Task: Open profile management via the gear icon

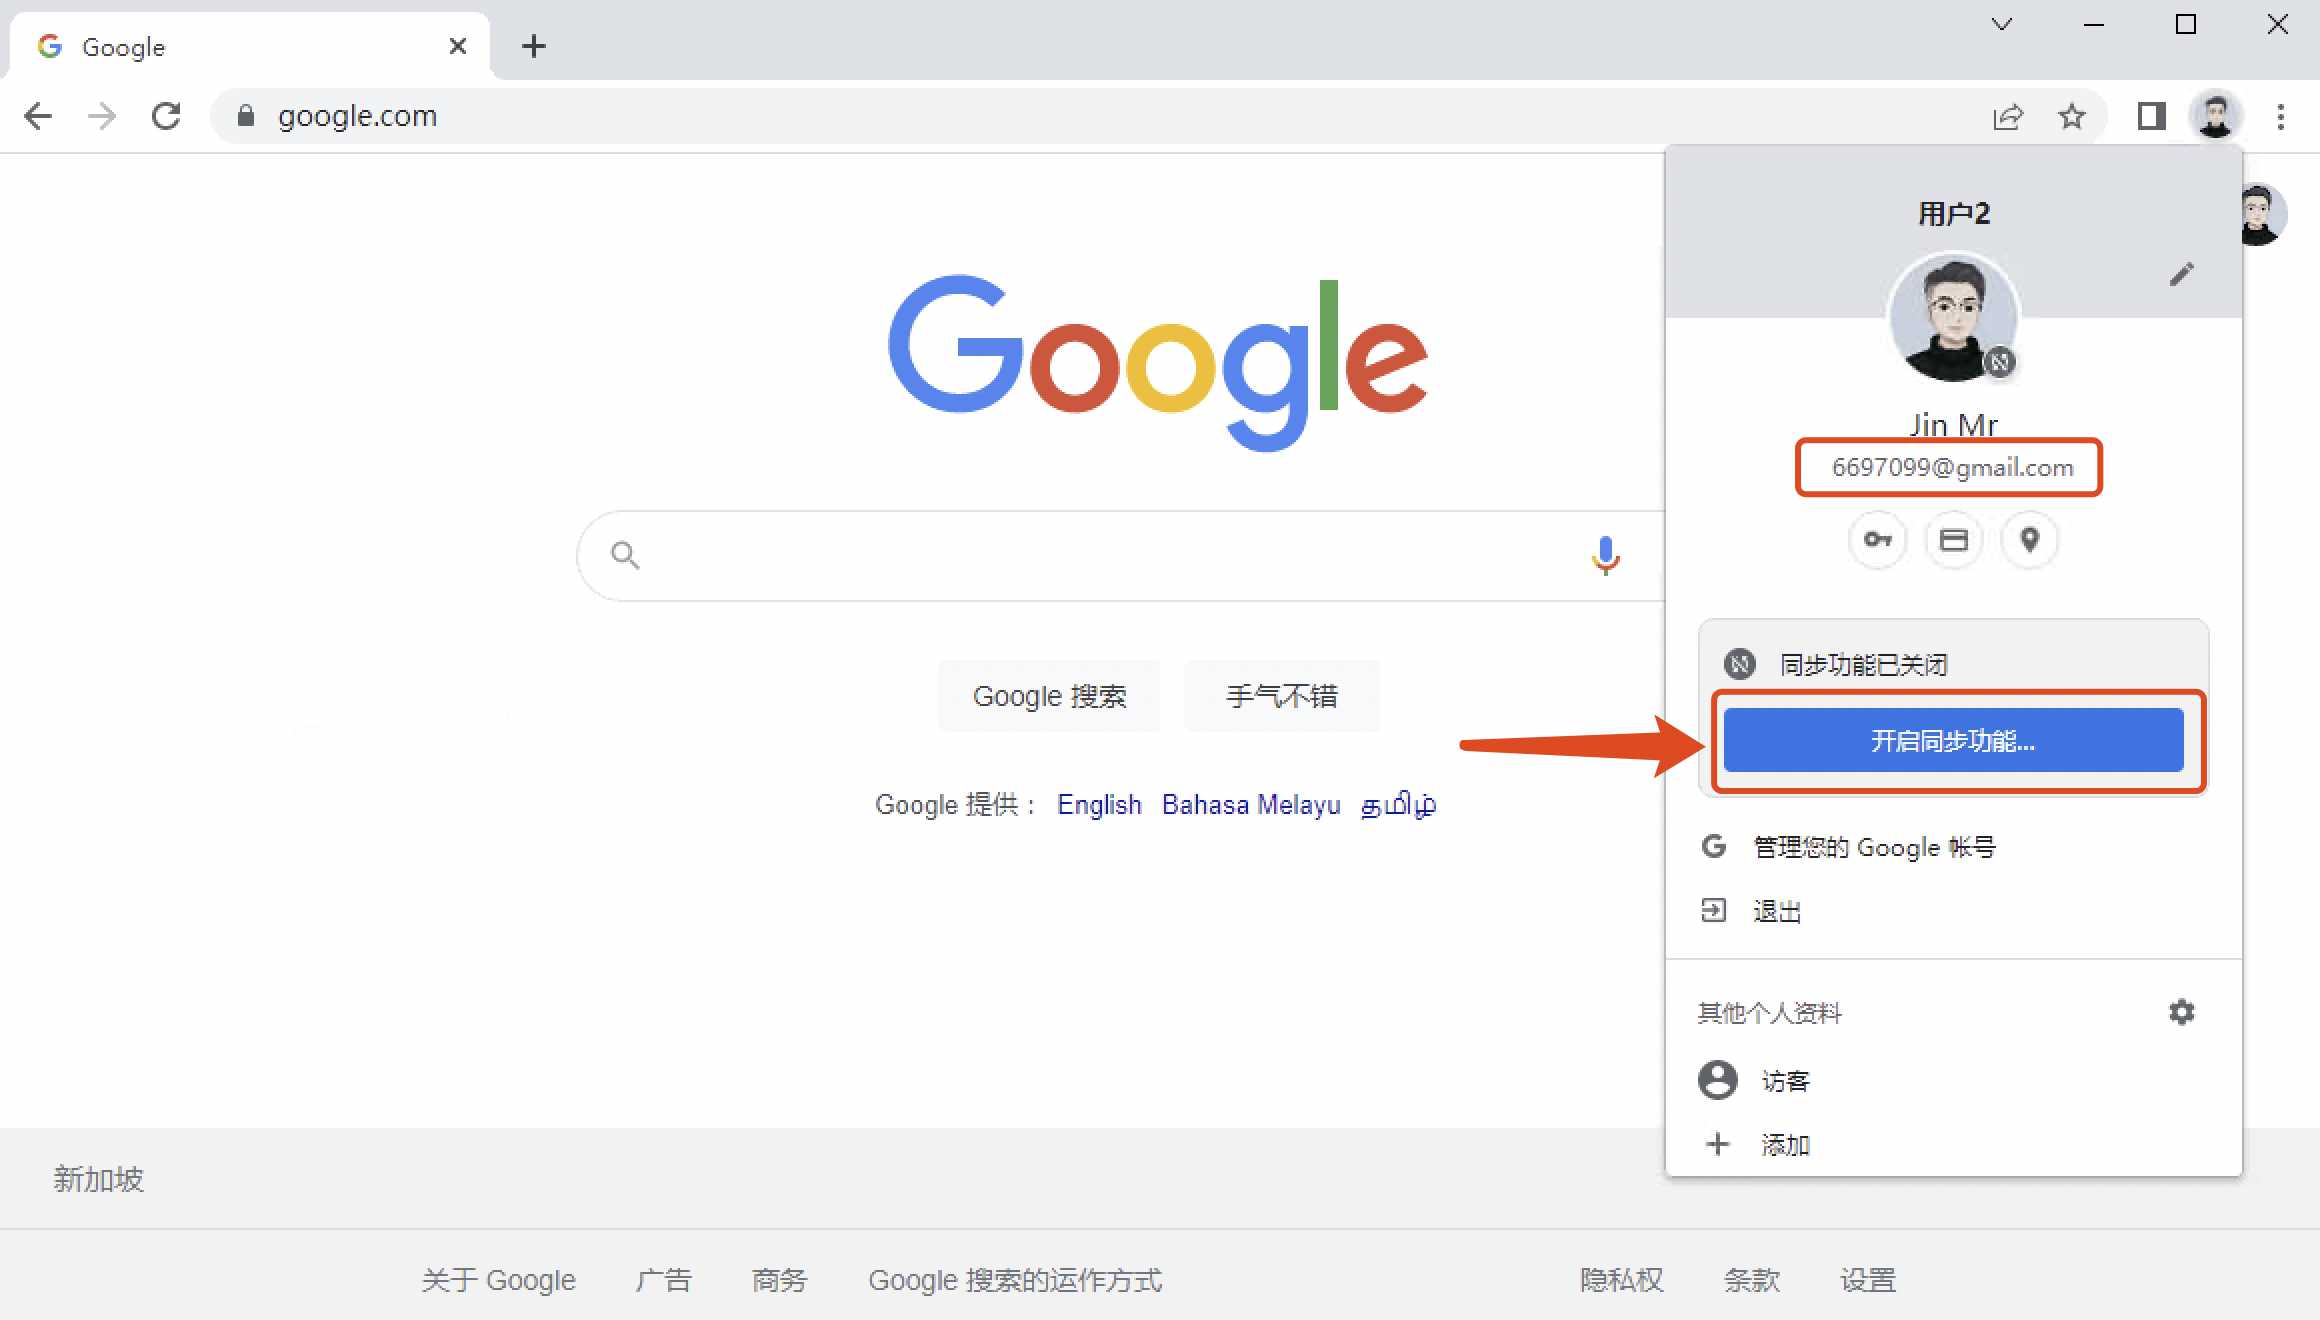Action: pyautogui.click(x=2182, y=1012)
